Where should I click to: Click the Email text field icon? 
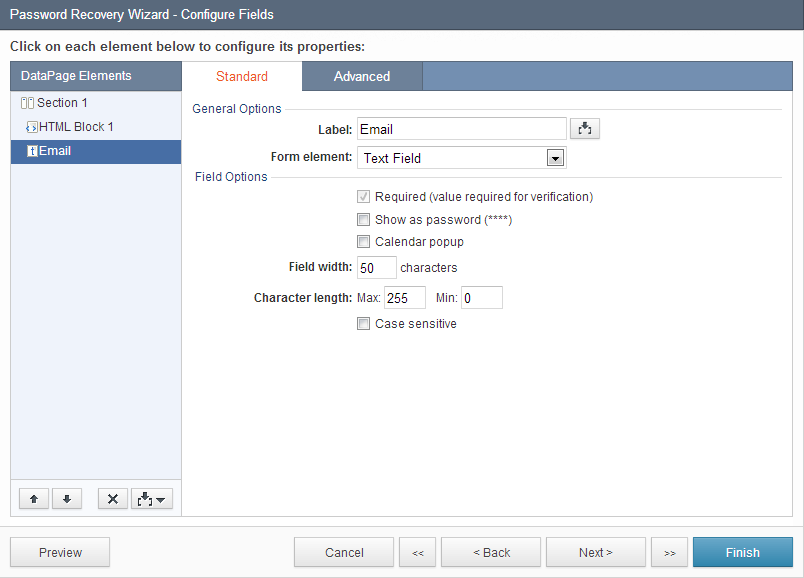coord(32,151)
